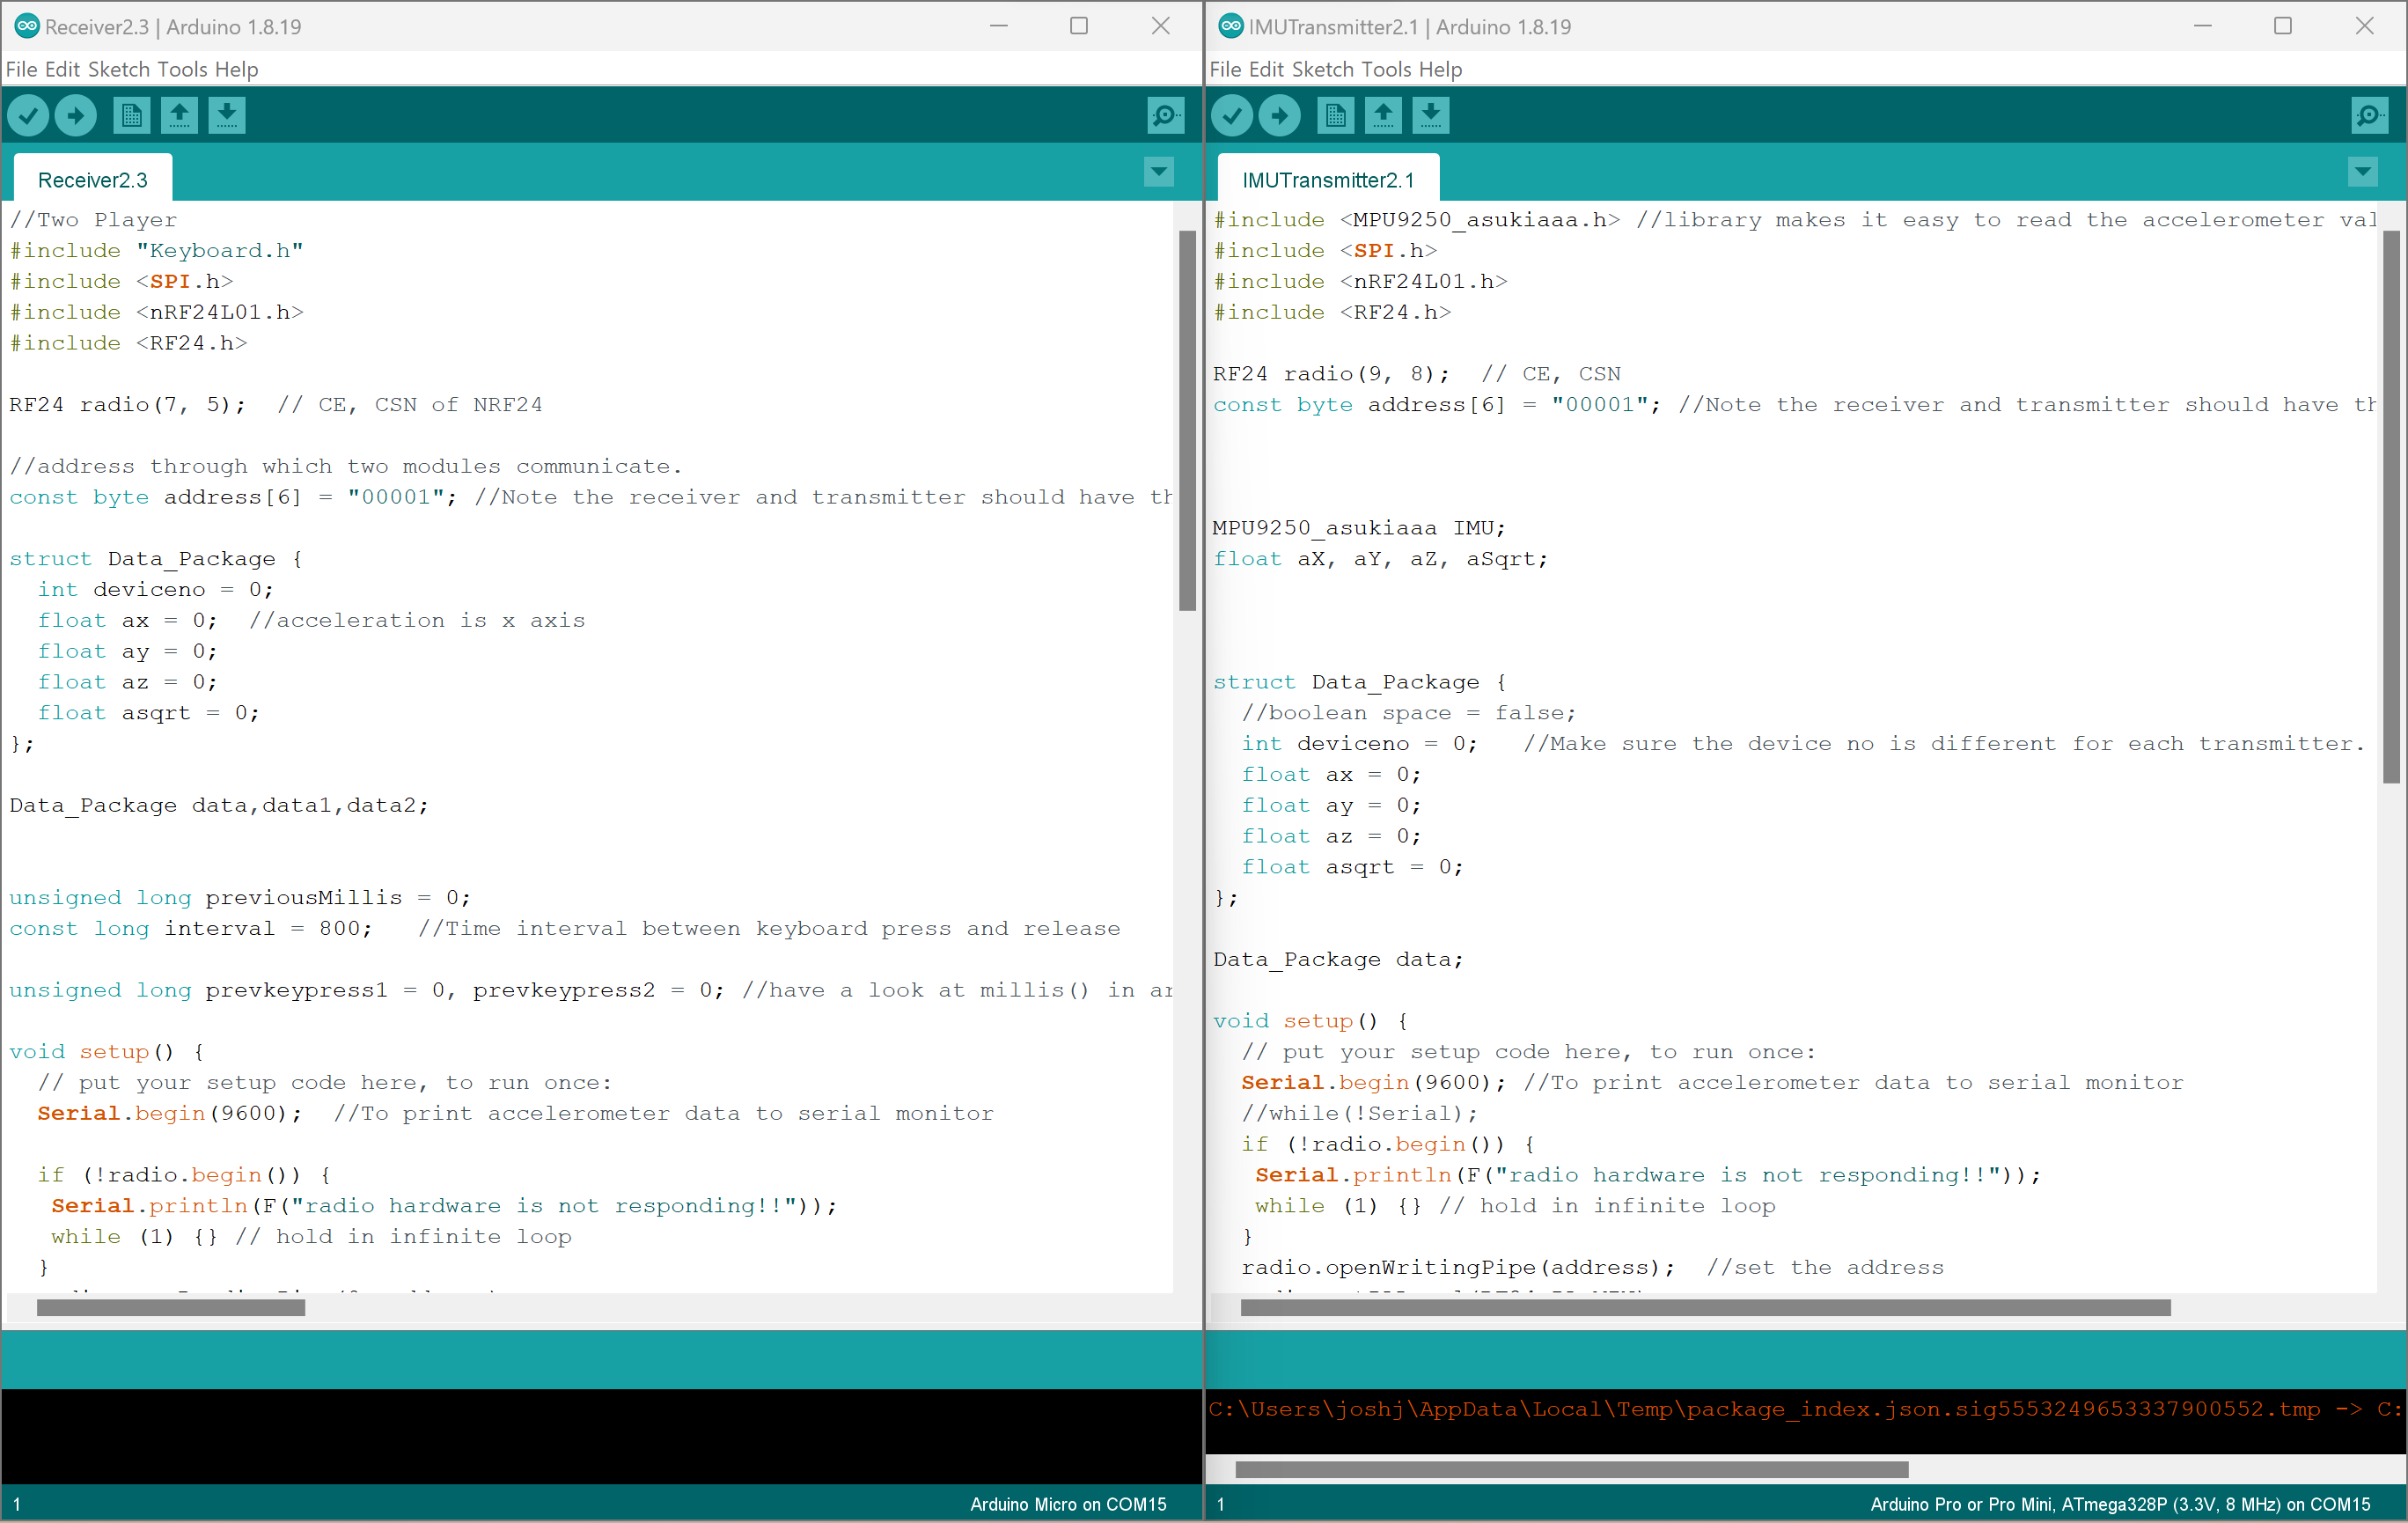Select the IMUTransmitter2.1 sketch tab
Image resolution: width=2408 pixels, height=1523 pixels.
(1327, 178)
